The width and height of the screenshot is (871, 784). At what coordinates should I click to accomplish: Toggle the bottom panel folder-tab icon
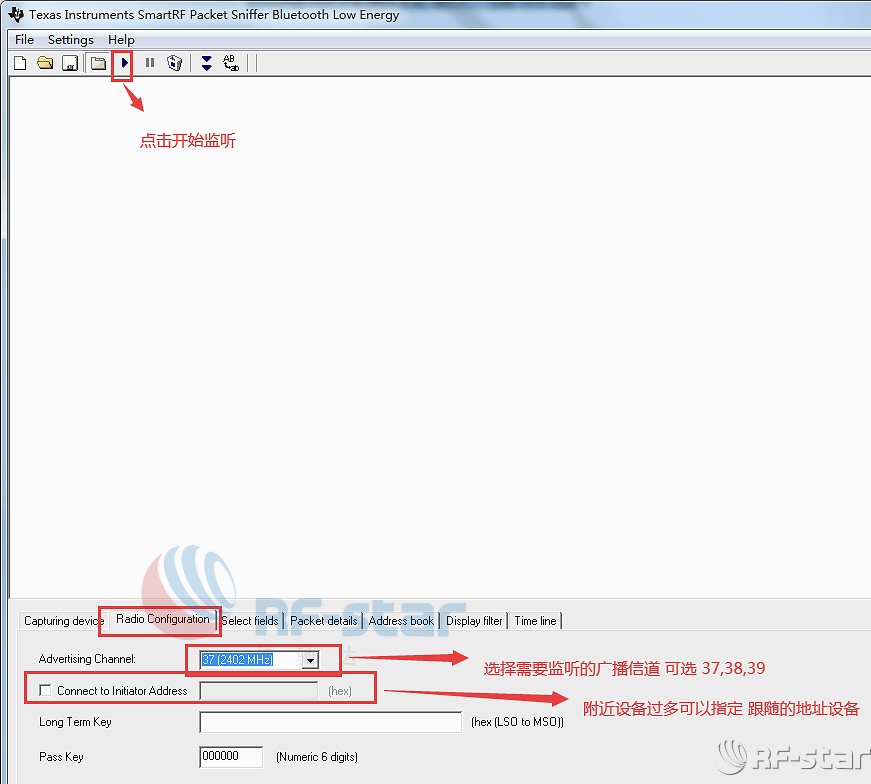pyautogui.click(x=98, y=63)
